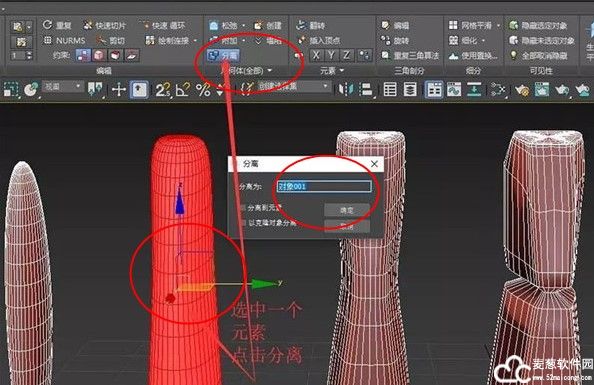Open the 视图 coordinate system dropdown
Screen dimensions: 594x385
tap(63, 87)
